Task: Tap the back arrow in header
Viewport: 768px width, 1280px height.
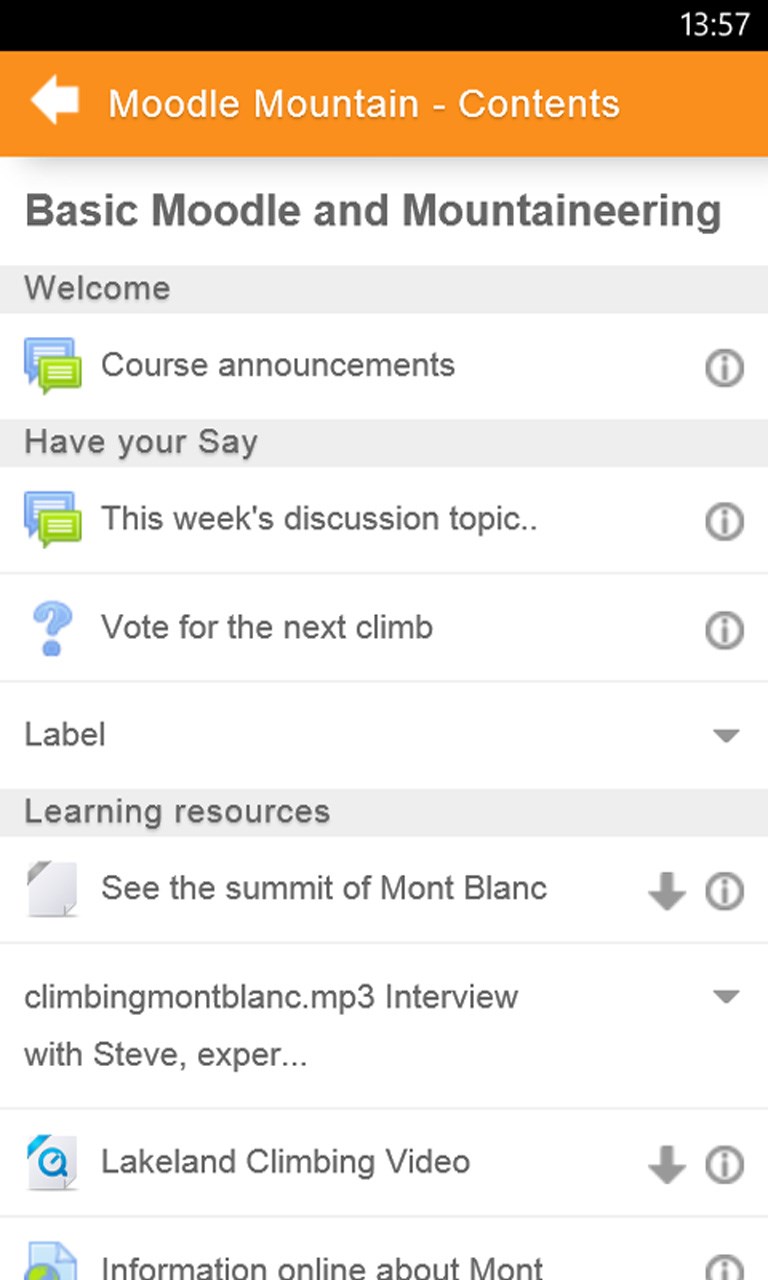Action: (55, 102)
